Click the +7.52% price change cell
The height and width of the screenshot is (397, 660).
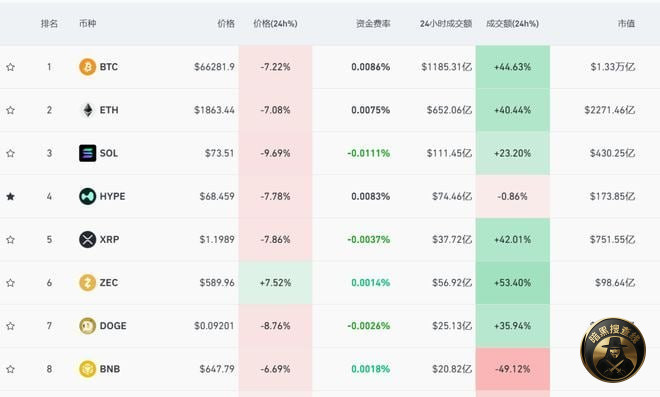pos(275,283)
